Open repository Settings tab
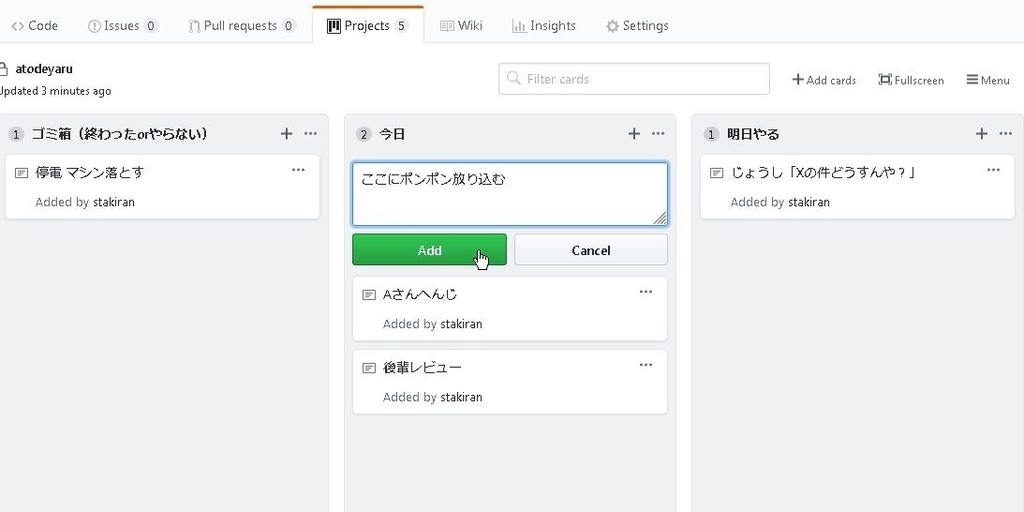Screen dimensions: 1024x512 tap(637, 25)
